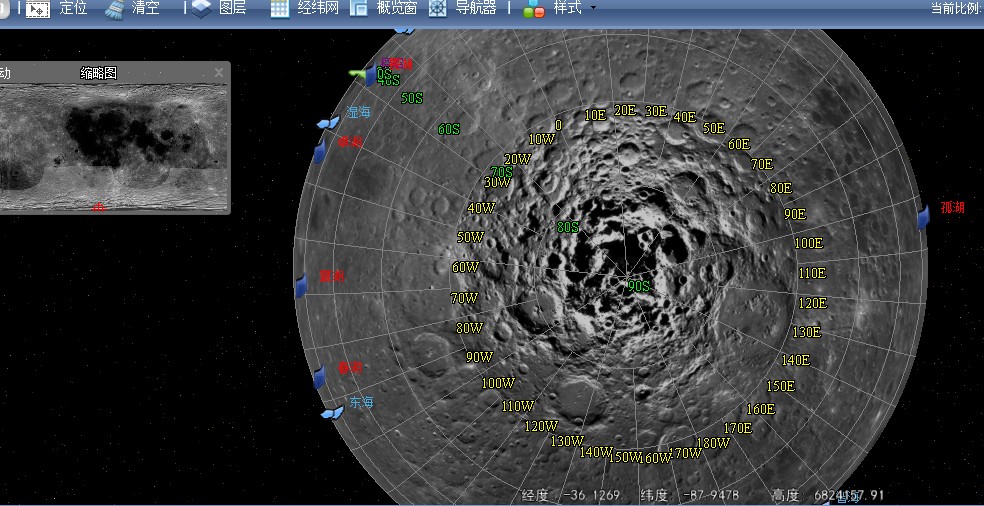This screenshot has height=506, width=984.
Task: Click the 雷湖 red label
Action: point(332,276)
